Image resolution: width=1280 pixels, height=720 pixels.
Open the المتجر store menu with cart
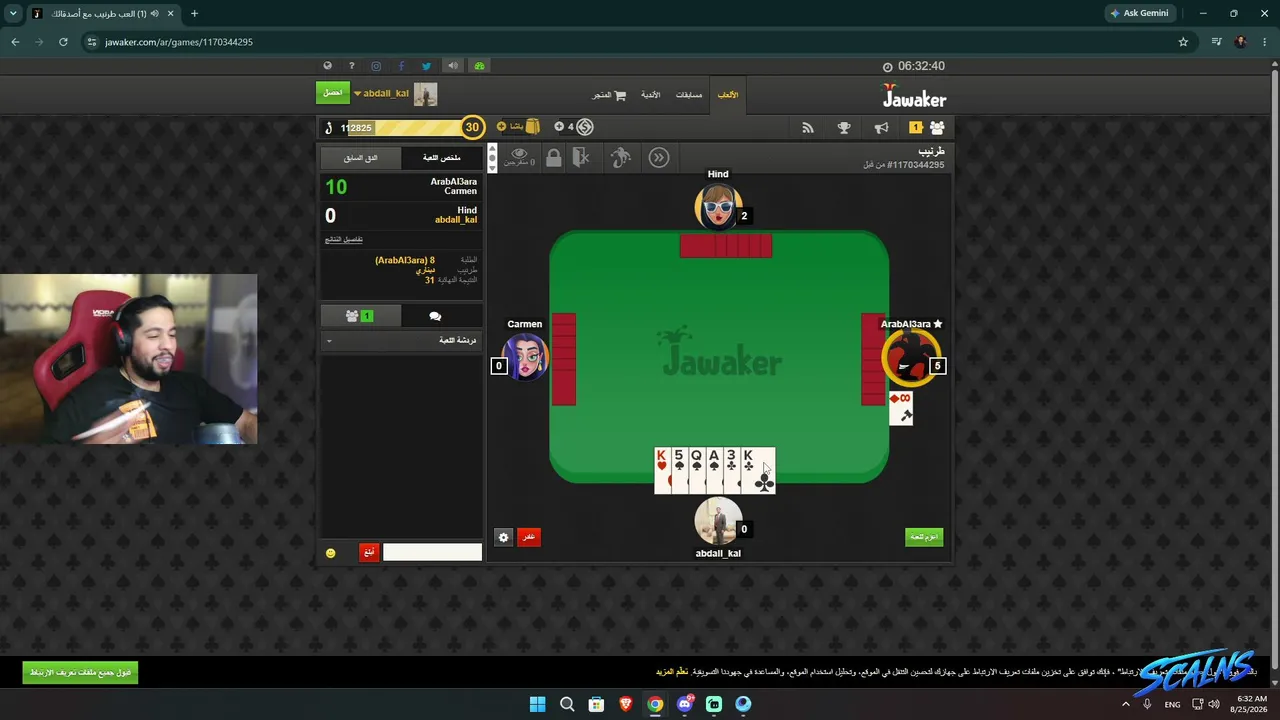[609, 95]
